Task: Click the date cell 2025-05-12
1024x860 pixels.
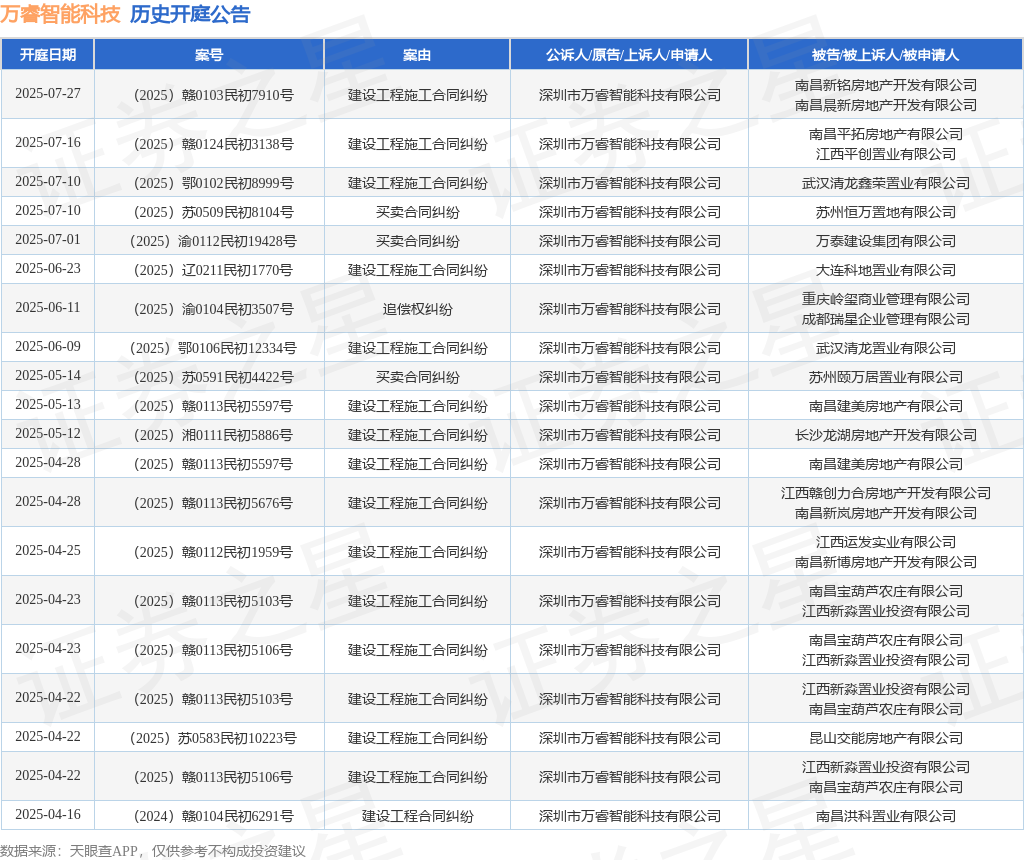Action: pyautogui.click(x=48, y=434)
